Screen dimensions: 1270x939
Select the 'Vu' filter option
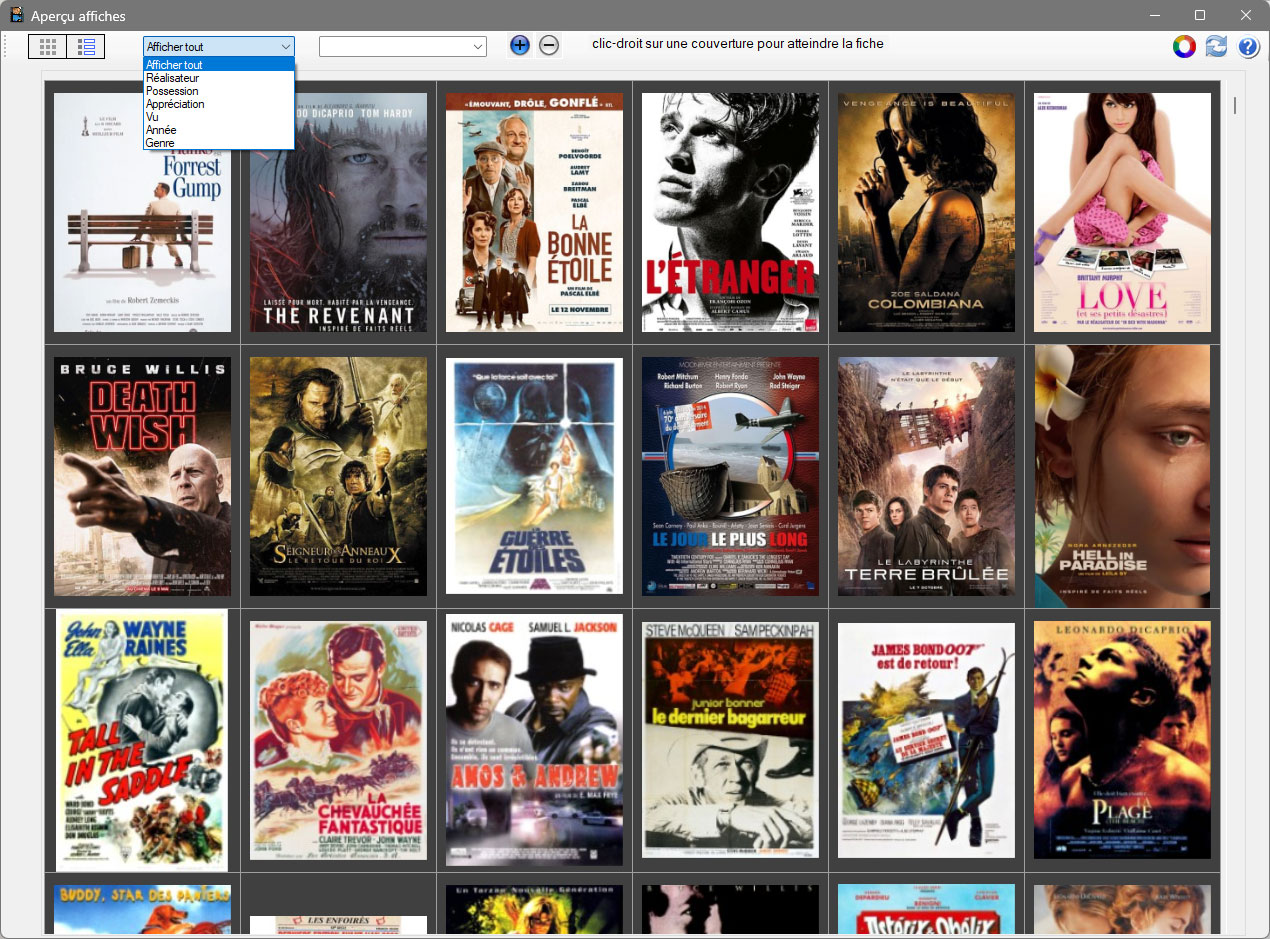(152, 117)
